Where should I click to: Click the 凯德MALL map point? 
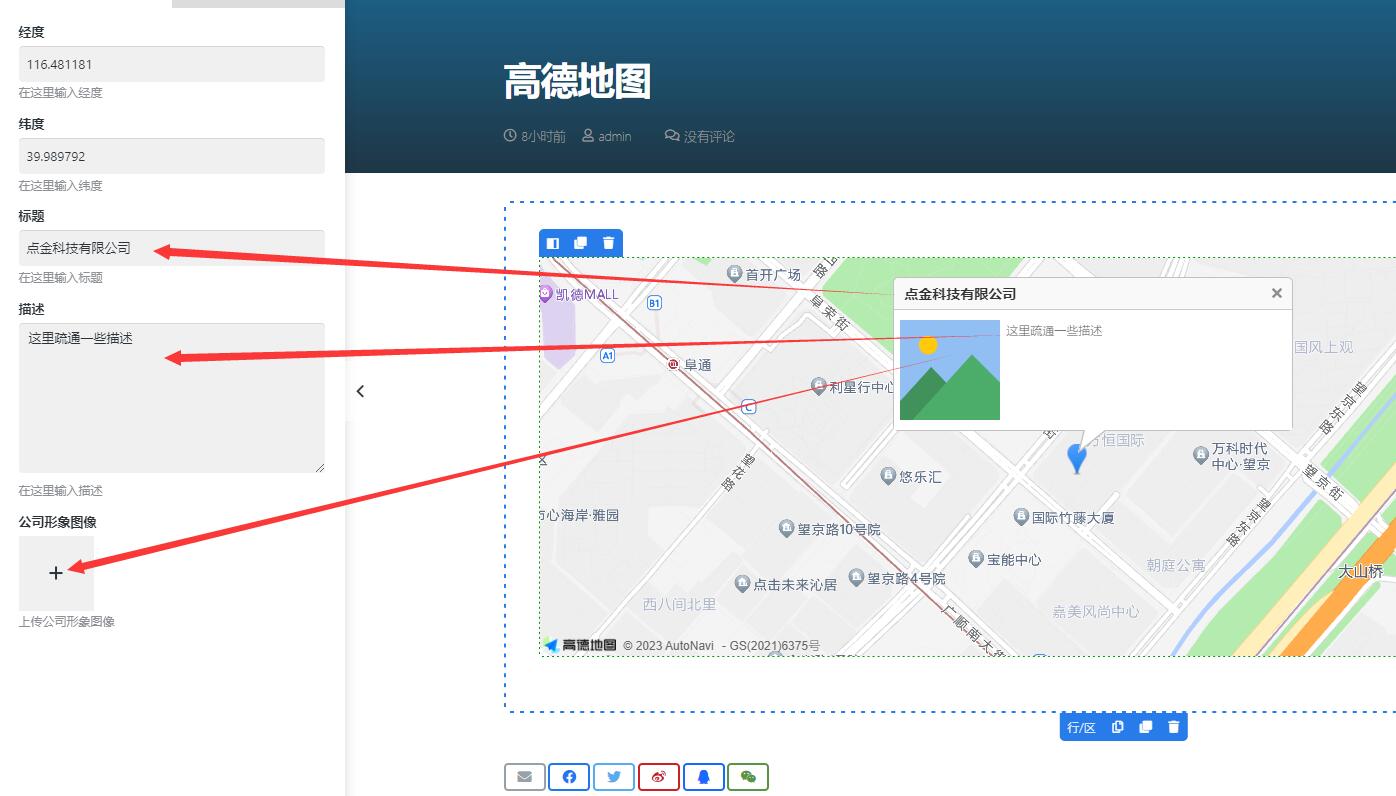pyautogui.click(x=579, y=294)
